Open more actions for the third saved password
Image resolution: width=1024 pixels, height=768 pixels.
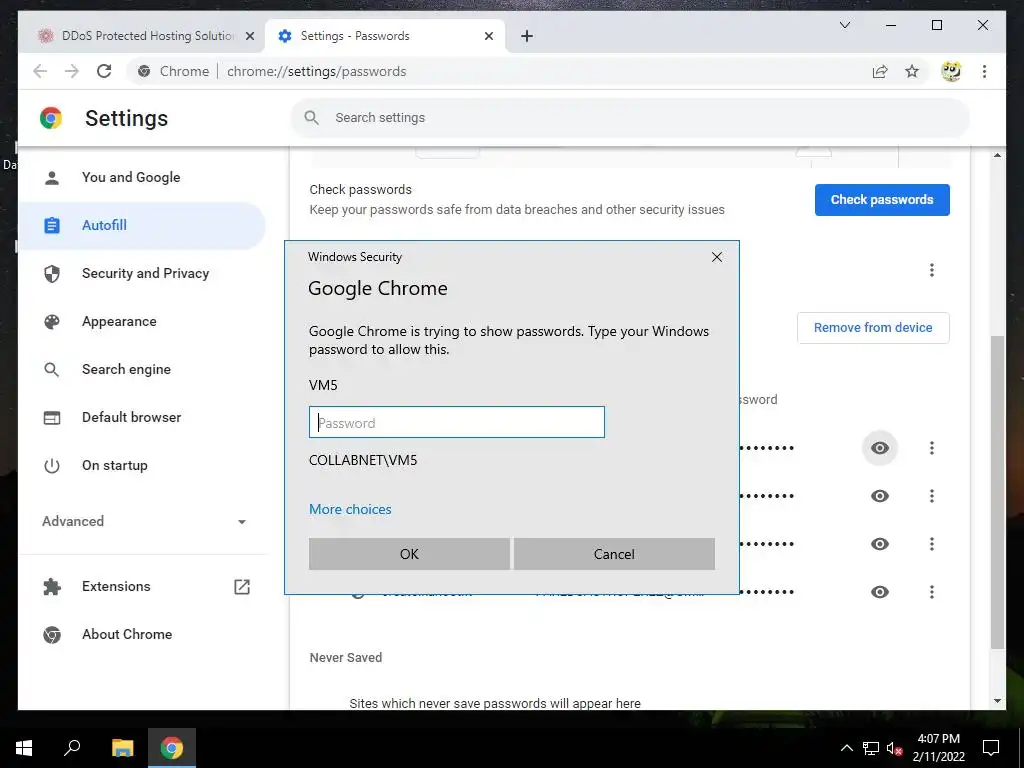[x=931, y=544]
